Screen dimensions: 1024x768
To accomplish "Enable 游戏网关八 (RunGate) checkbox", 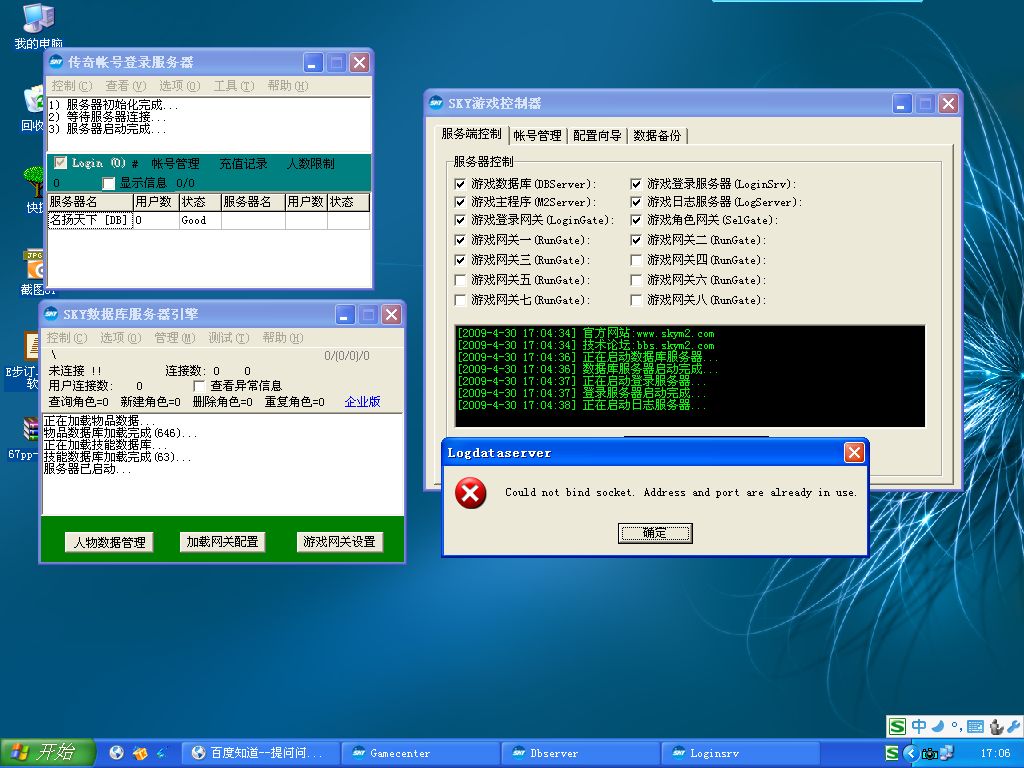I will 636,300.
